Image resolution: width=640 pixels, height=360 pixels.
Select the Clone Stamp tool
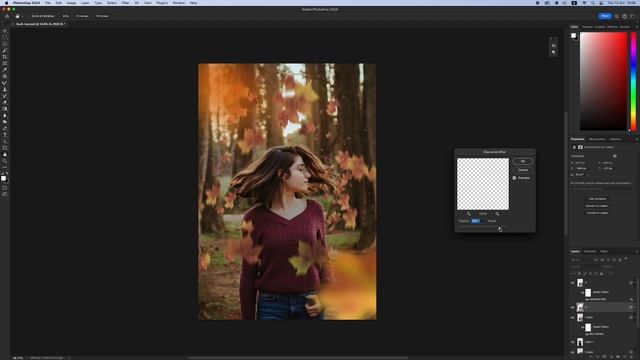pos(4,90)
